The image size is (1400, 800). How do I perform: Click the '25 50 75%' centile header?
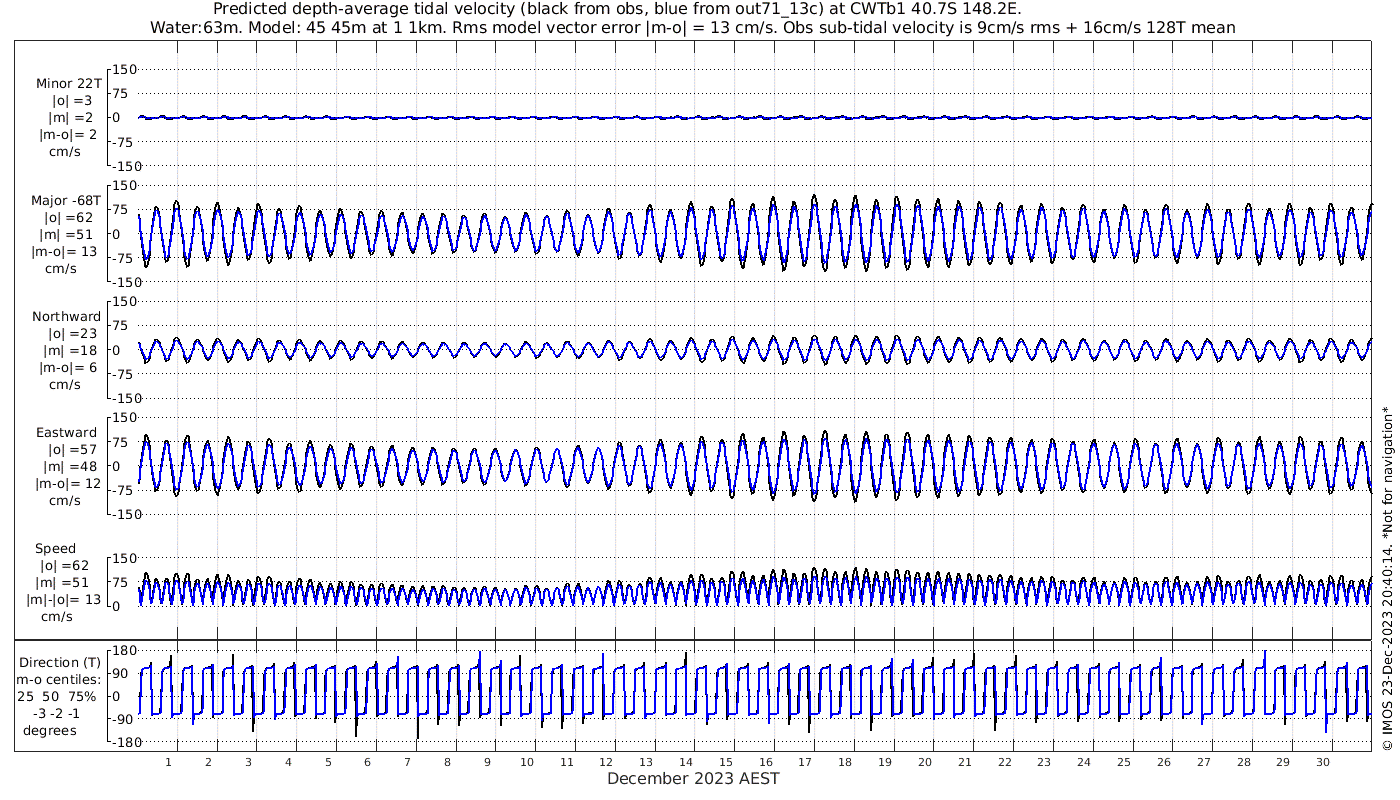point(57,695)
